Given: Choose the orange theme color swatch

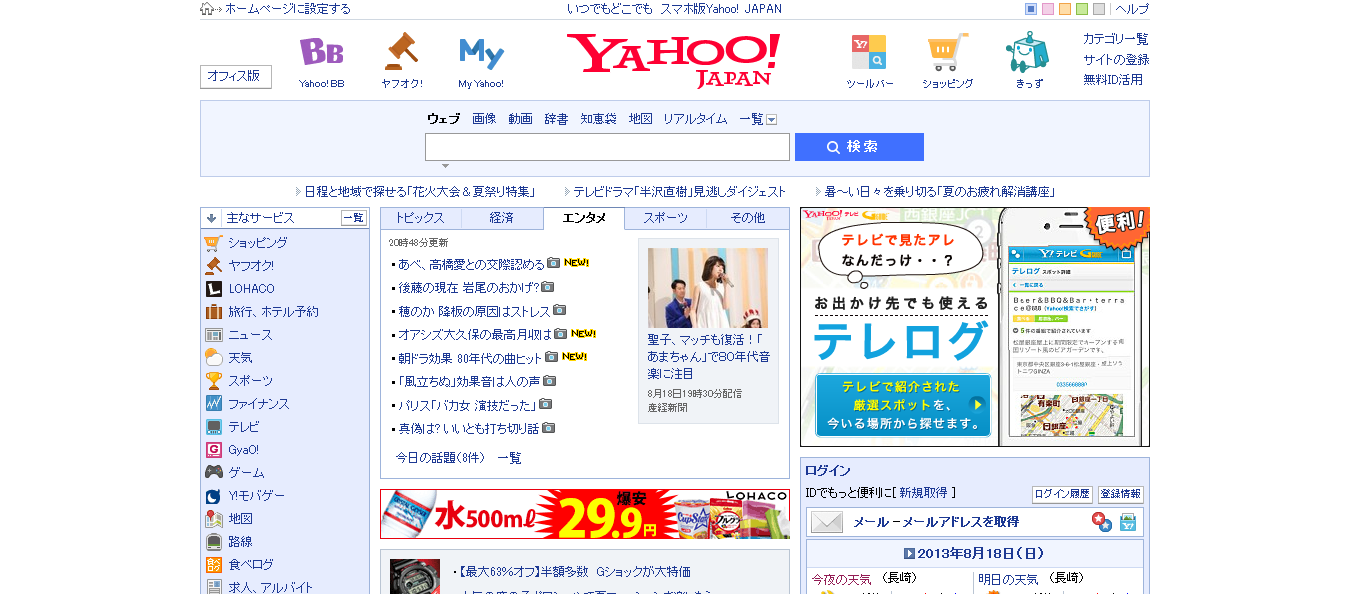Looking at the screenshot, I should [1065, 9].
